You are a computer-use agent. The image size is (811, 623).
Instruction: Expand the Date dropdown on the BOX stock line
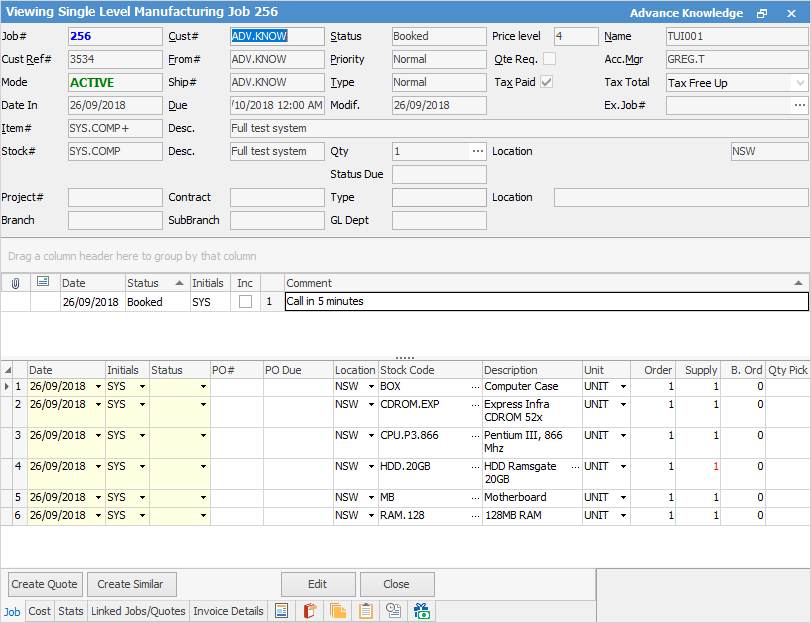click(x=97, y=385)
